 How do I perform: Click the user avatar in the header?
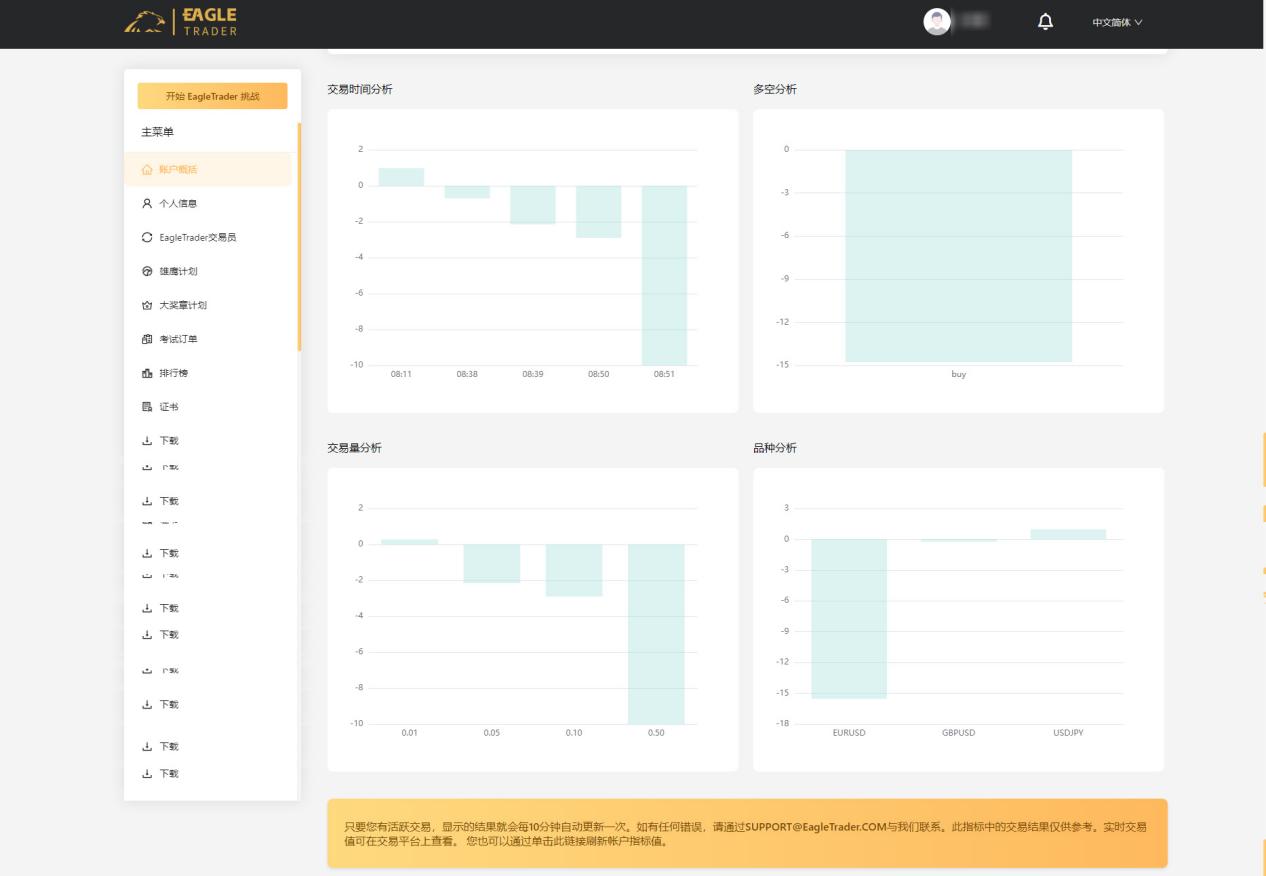tap(937, 22)
